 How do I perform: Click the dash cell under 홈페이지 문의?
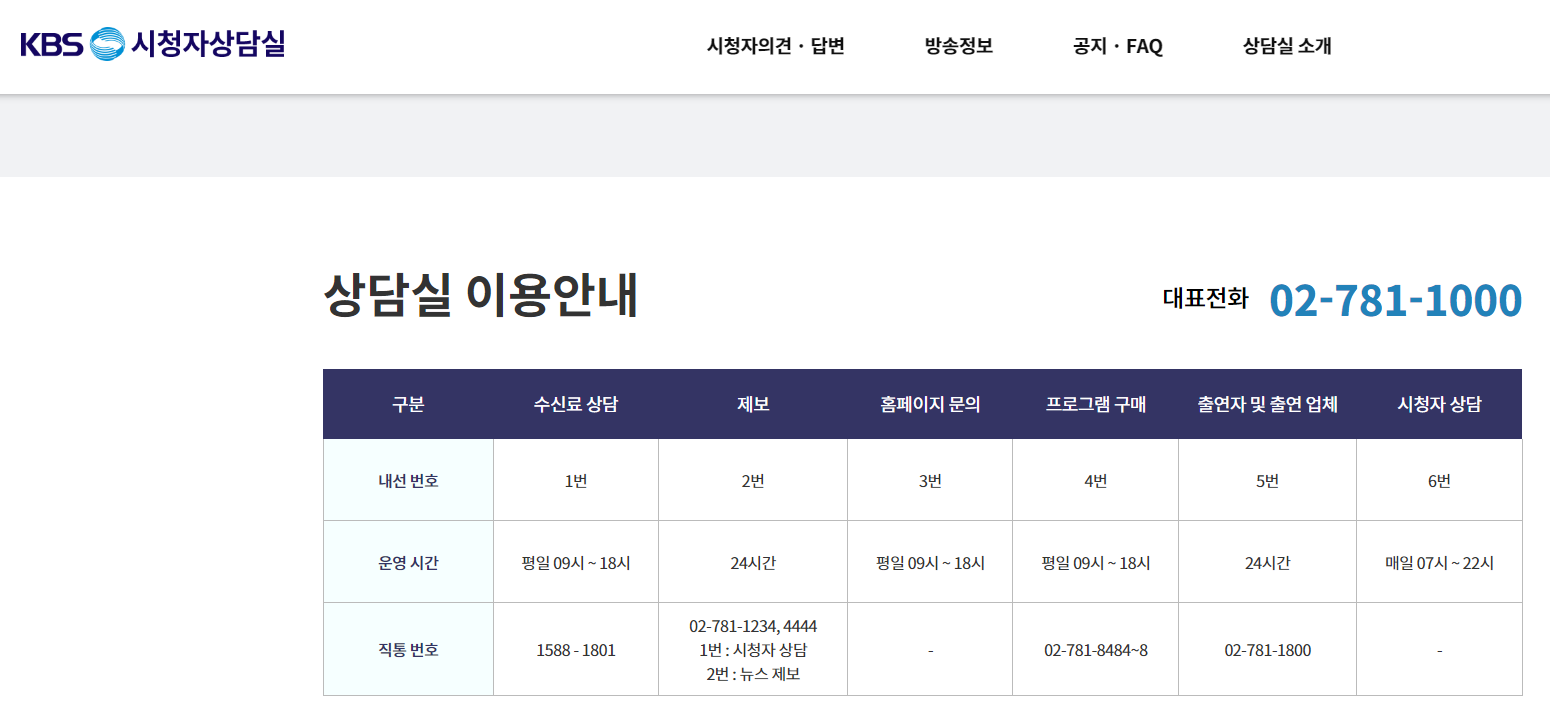930,650
